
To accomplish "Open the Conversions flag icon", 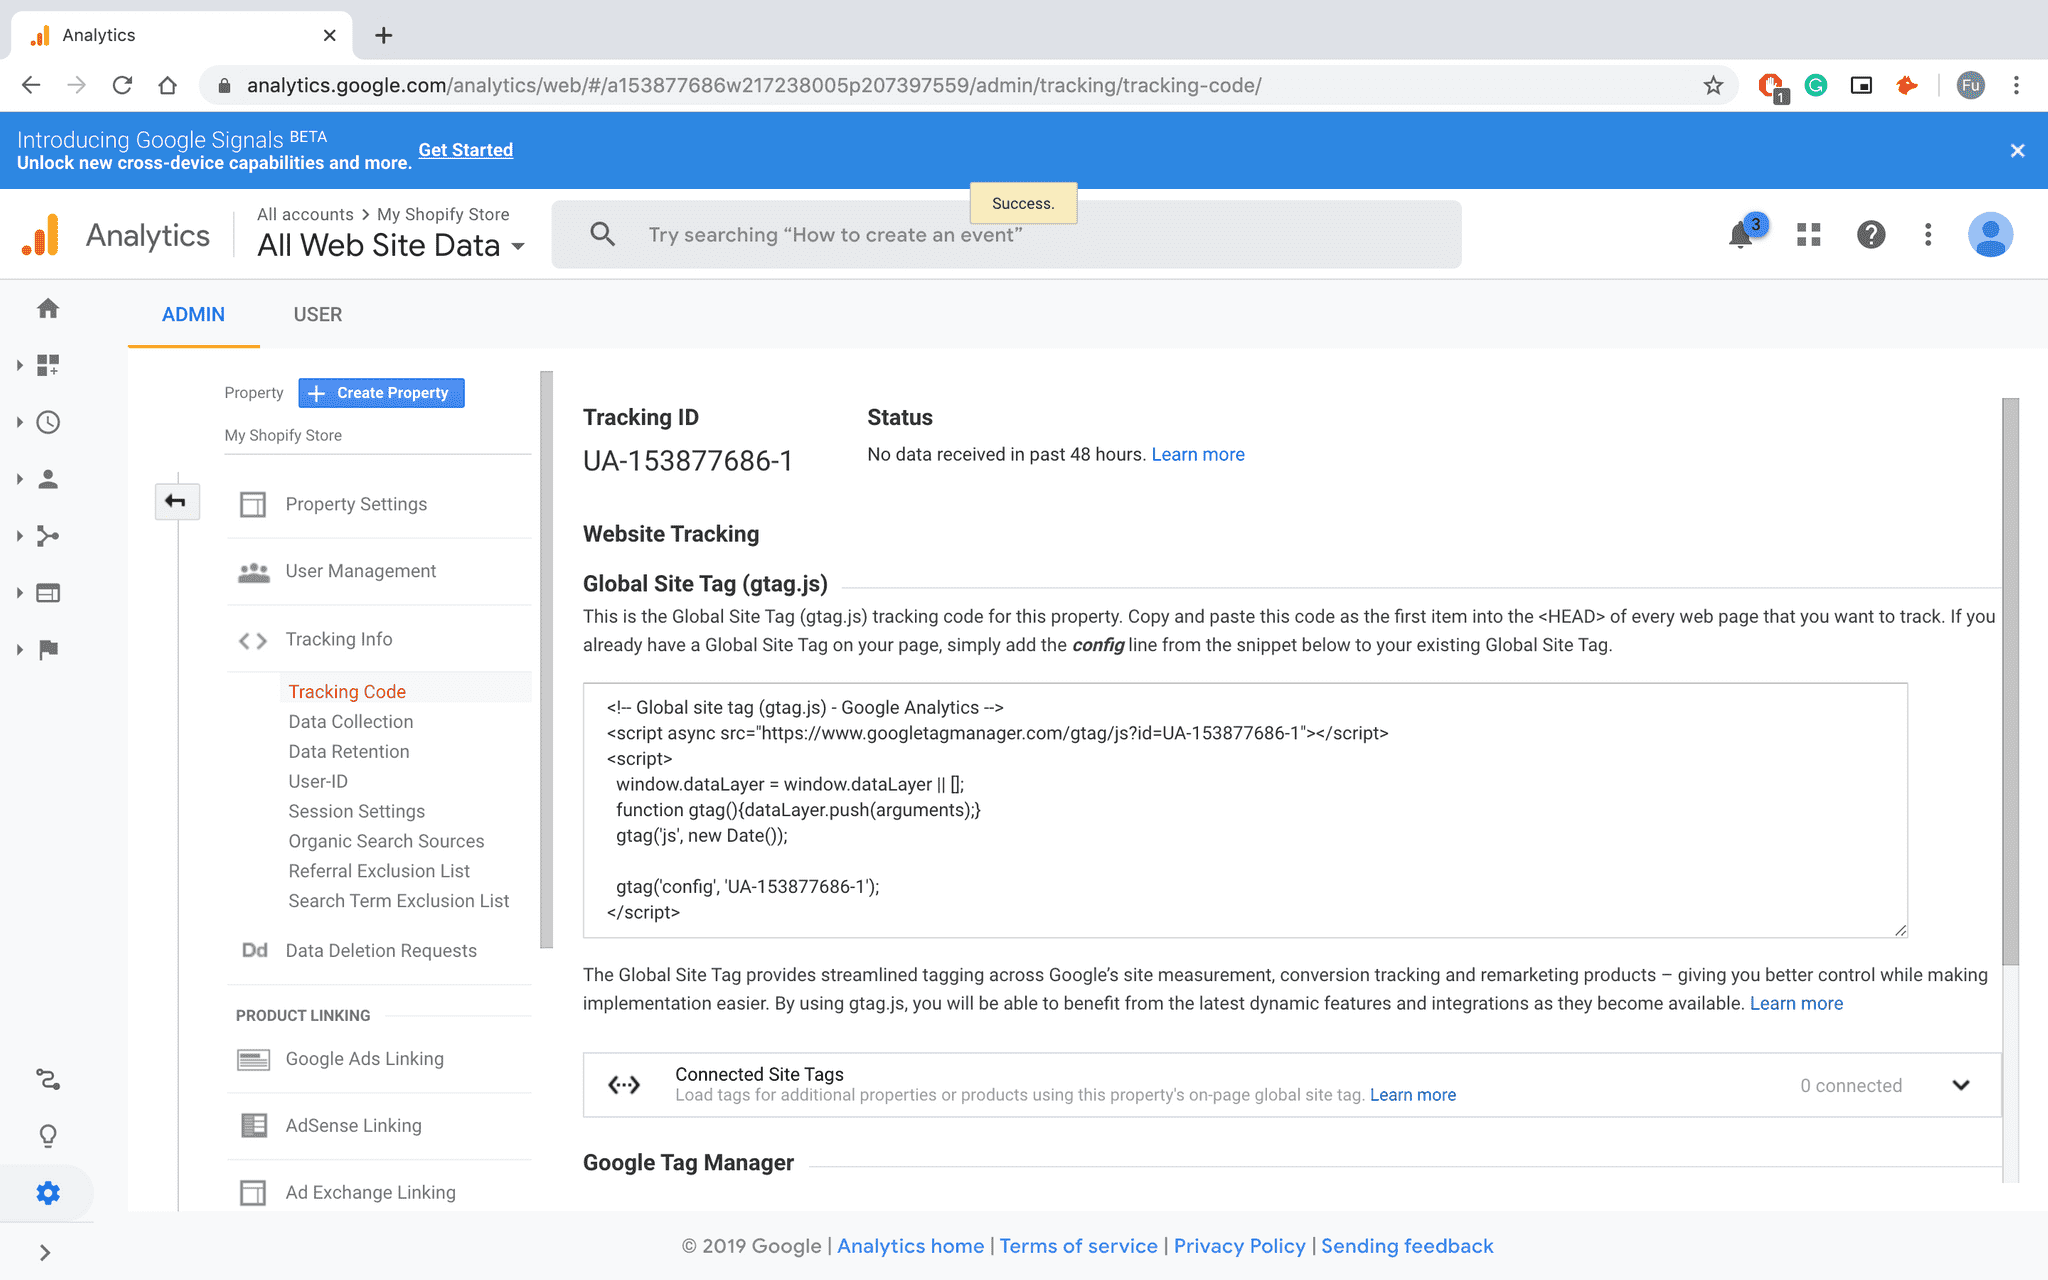I will (x=48, y=650).
